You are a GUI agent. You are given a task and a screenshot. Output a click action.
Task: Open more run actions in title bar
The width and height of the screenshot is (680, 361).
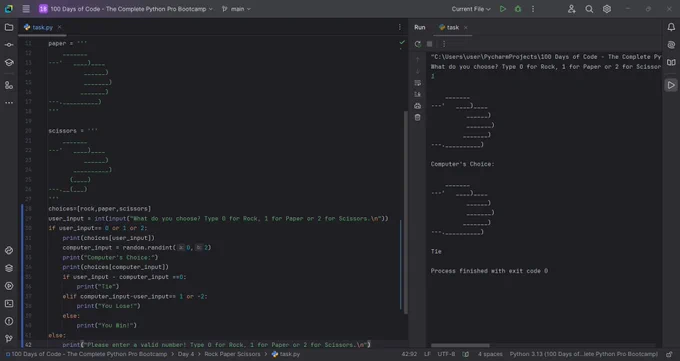click(533, 9)
